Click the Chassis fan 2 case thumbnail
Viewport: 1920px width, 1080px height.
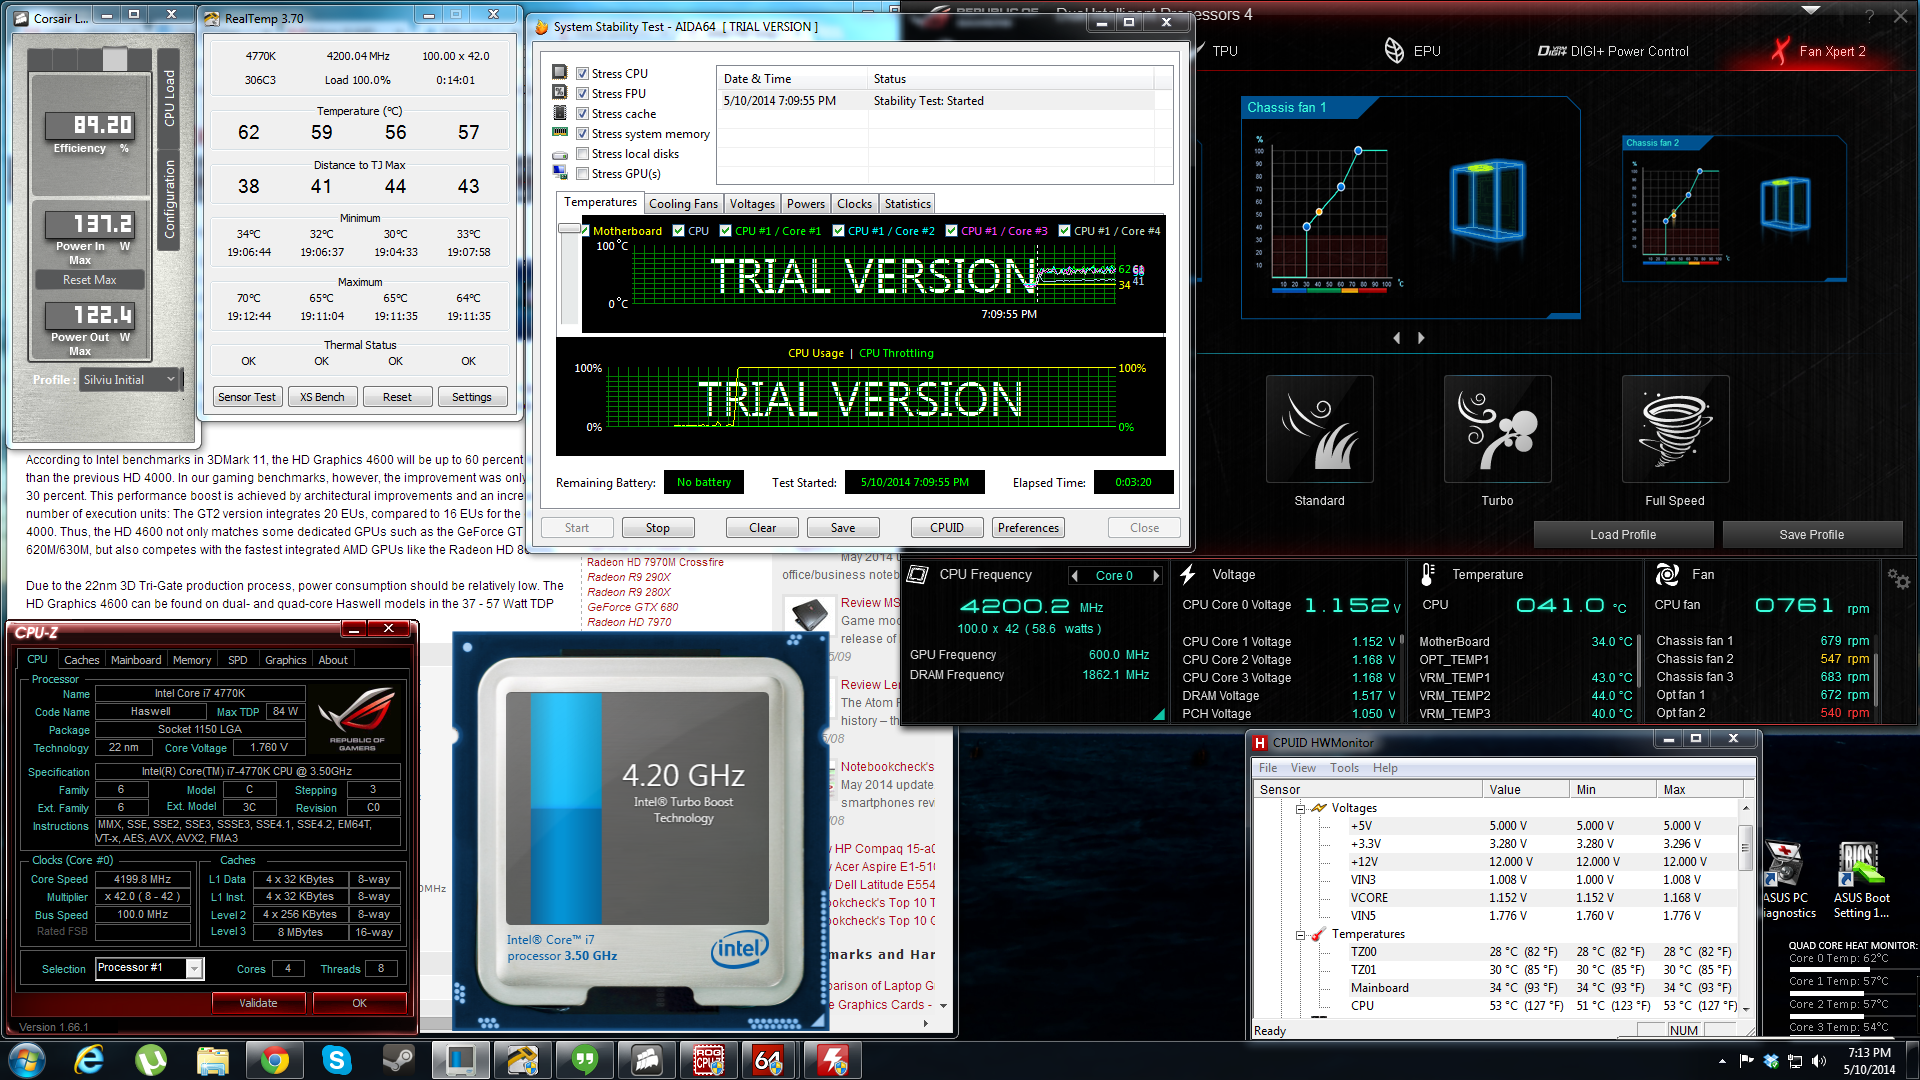point(1785,204)
